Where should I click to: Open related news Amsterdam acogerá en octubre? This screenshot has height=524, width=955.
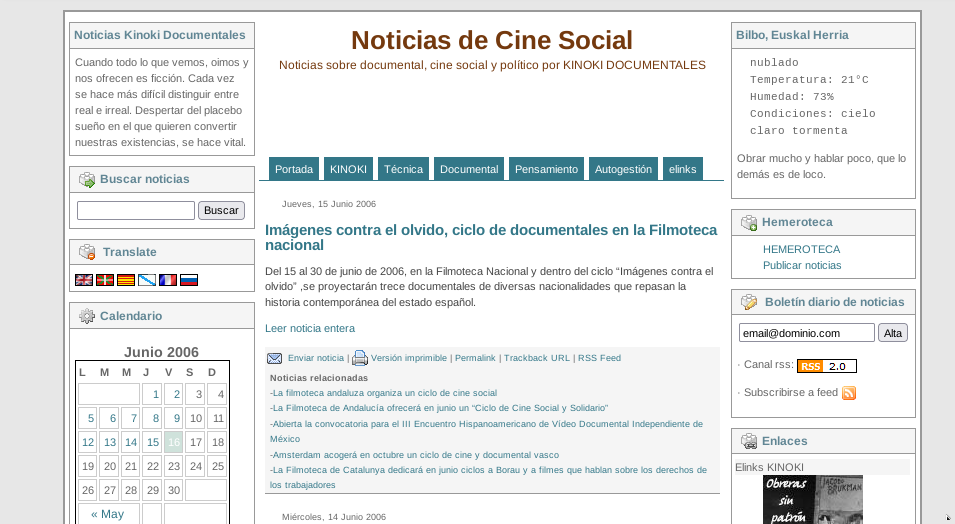pyautogui.click(x=414, y=455)
